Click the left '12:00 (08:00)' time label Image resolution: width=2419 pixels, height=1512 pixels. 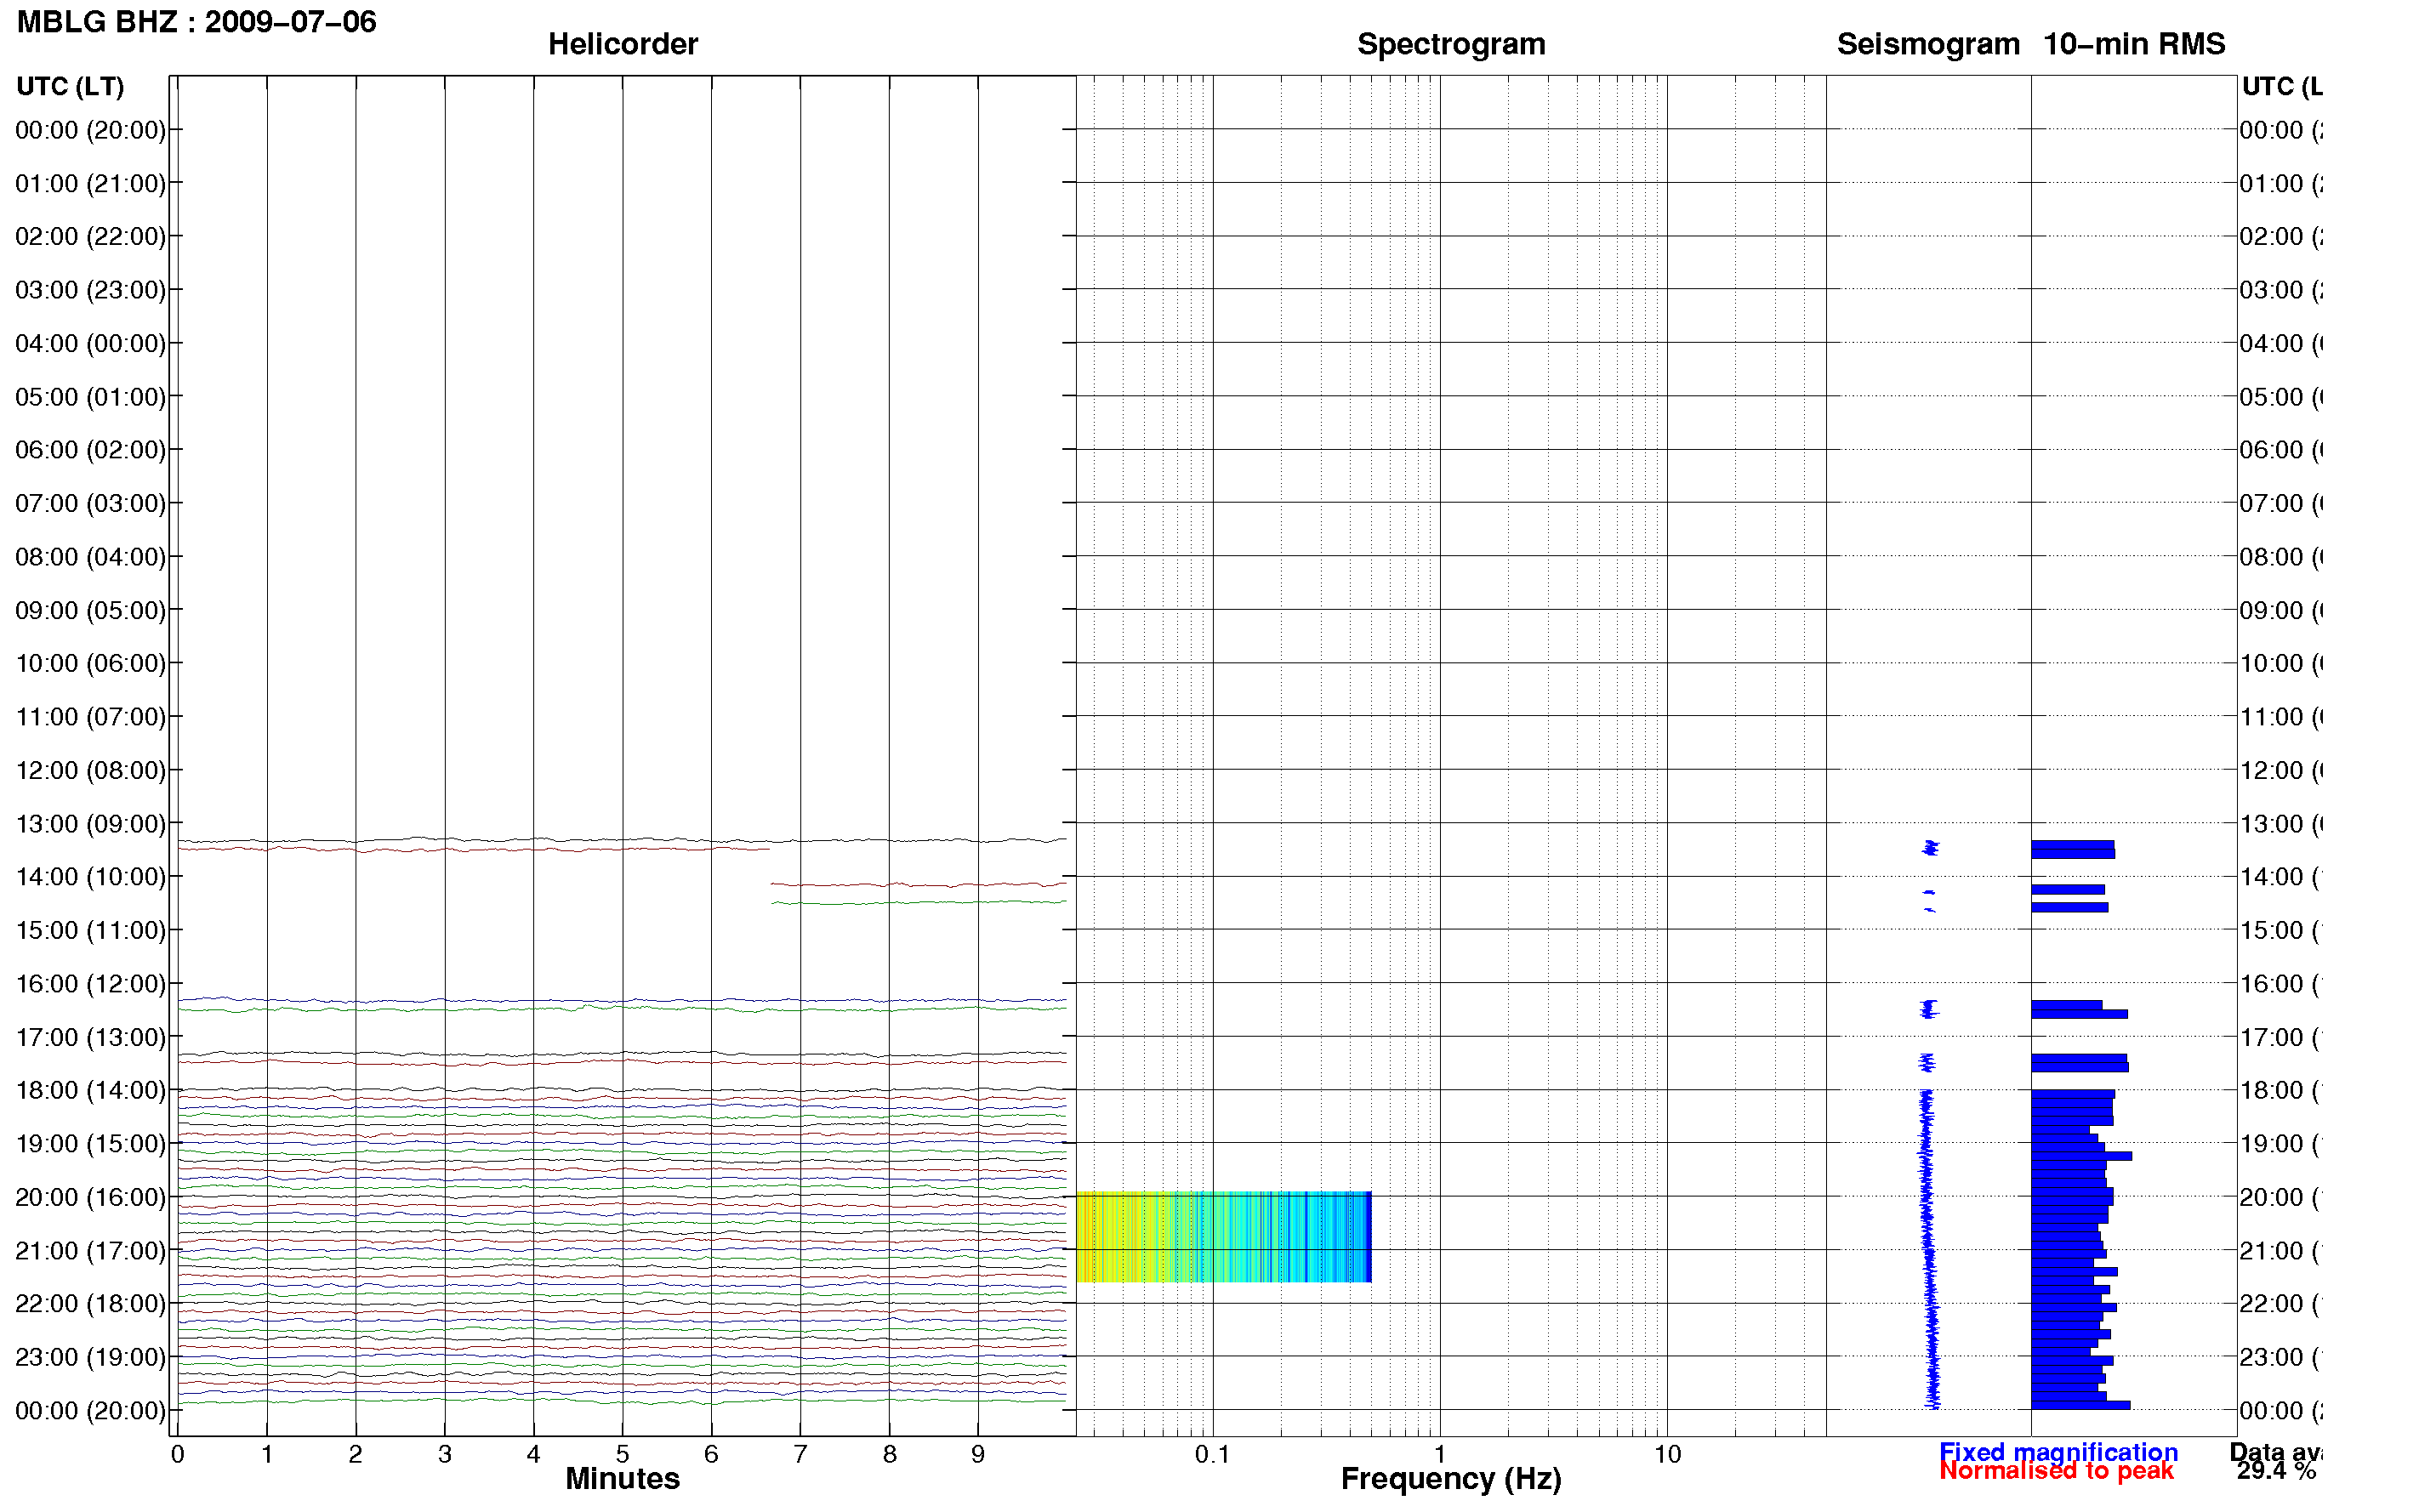point(90,770)
